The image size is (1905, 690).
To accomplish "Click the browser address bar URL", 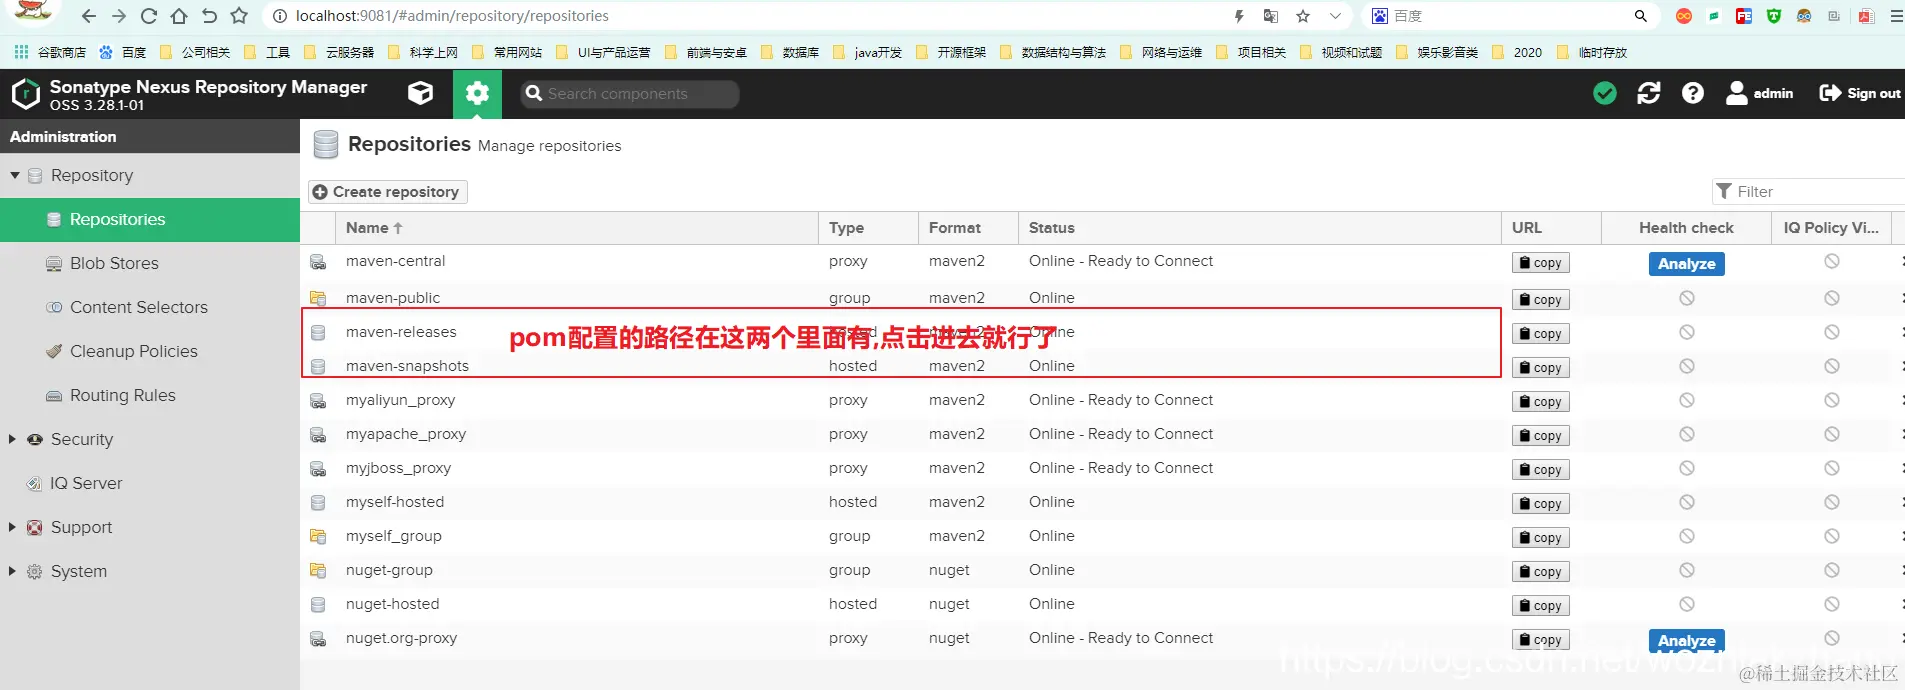I will pyautogui.click(x=452, y=16).
